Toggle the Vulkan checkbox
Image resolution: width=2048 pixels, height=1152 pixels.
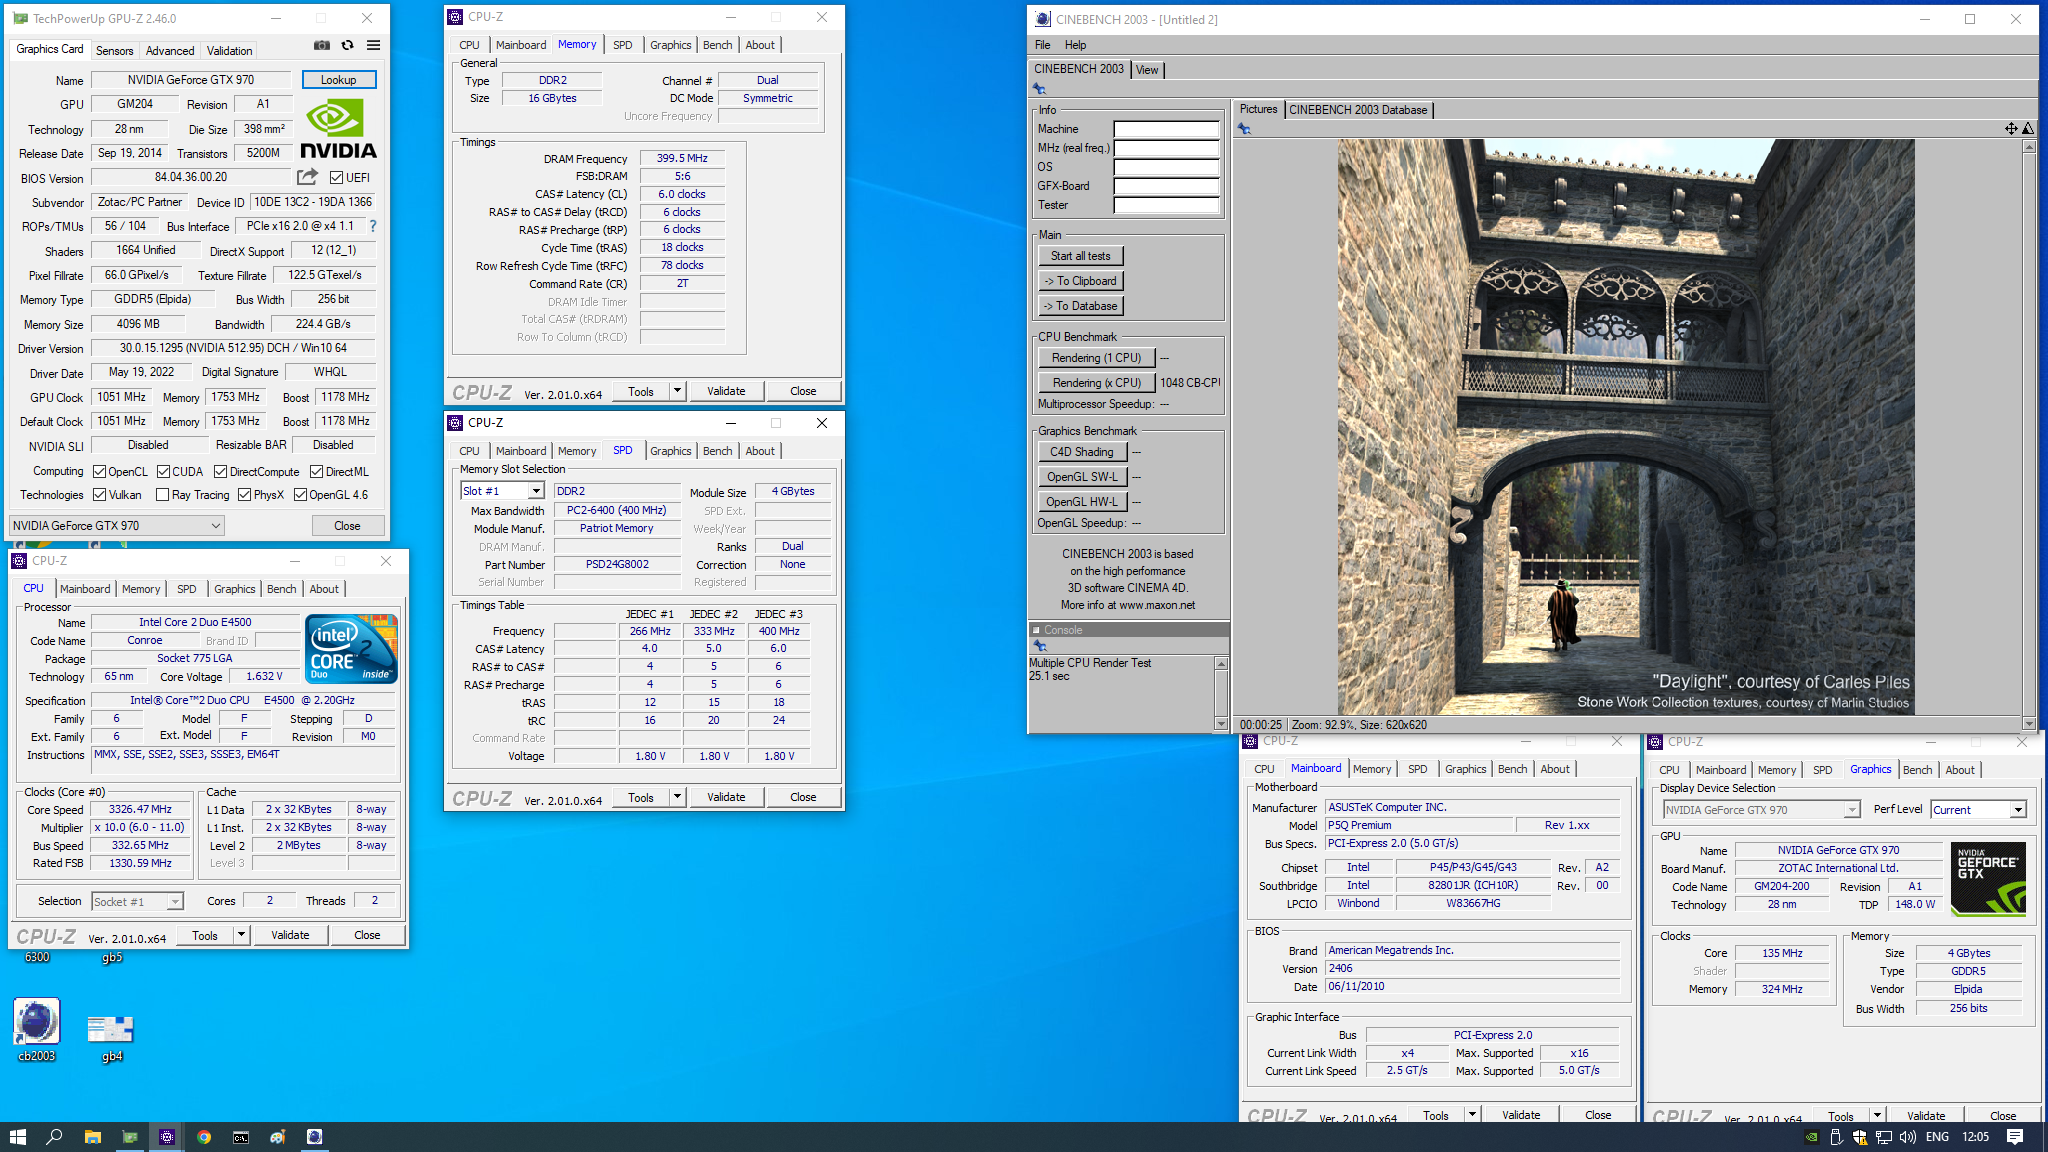(99, 495)
